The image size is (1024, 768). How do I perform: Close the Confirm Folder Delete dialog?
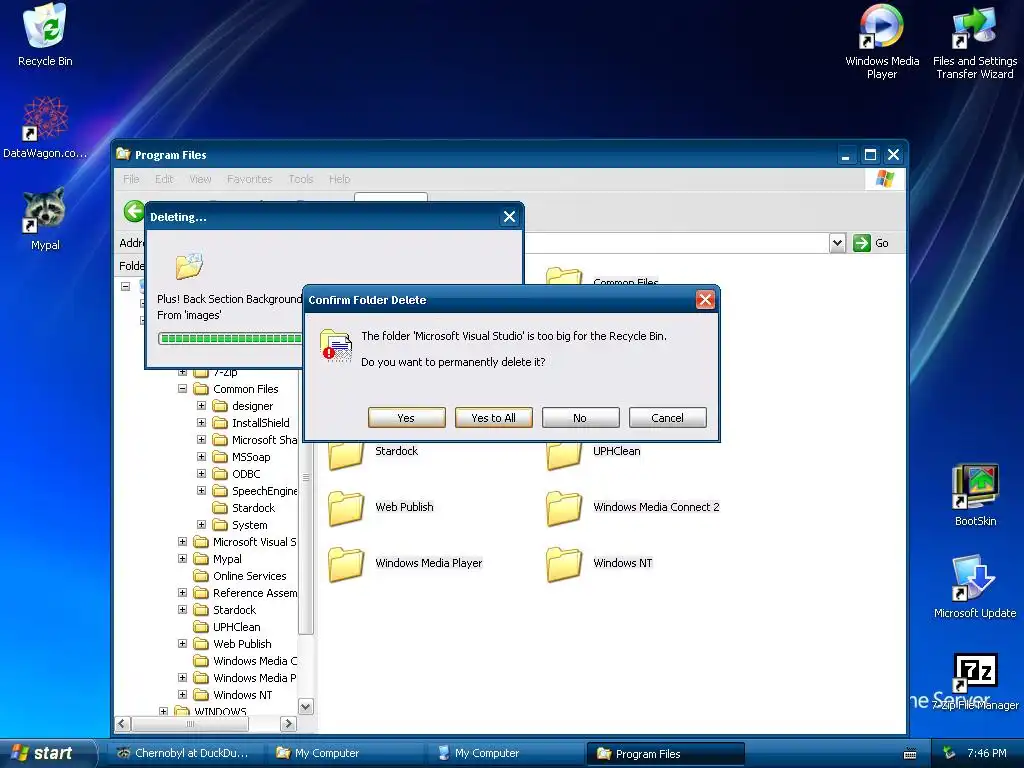pos(705,300)
